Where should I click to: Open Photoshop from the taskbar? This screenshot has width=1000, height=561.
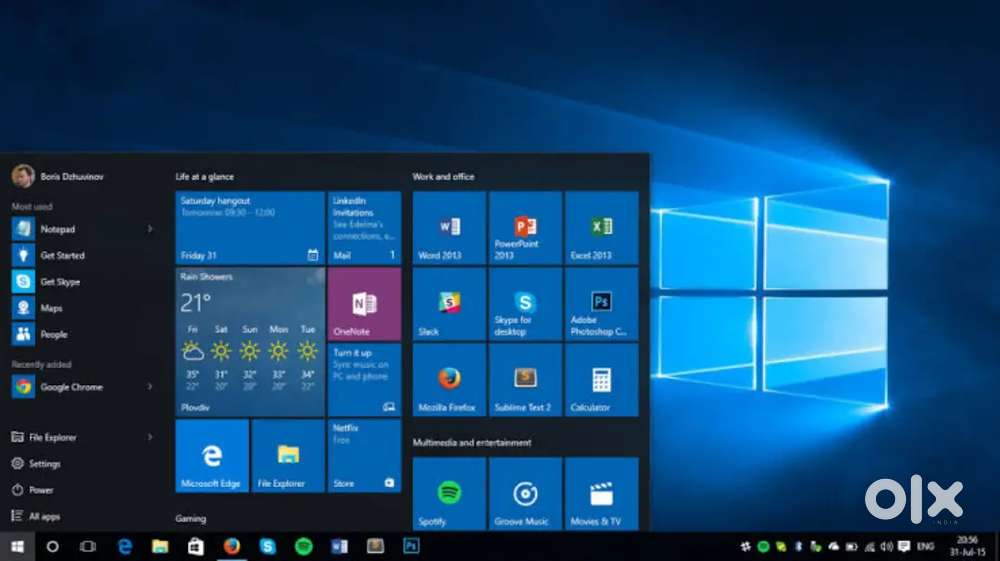411,546
